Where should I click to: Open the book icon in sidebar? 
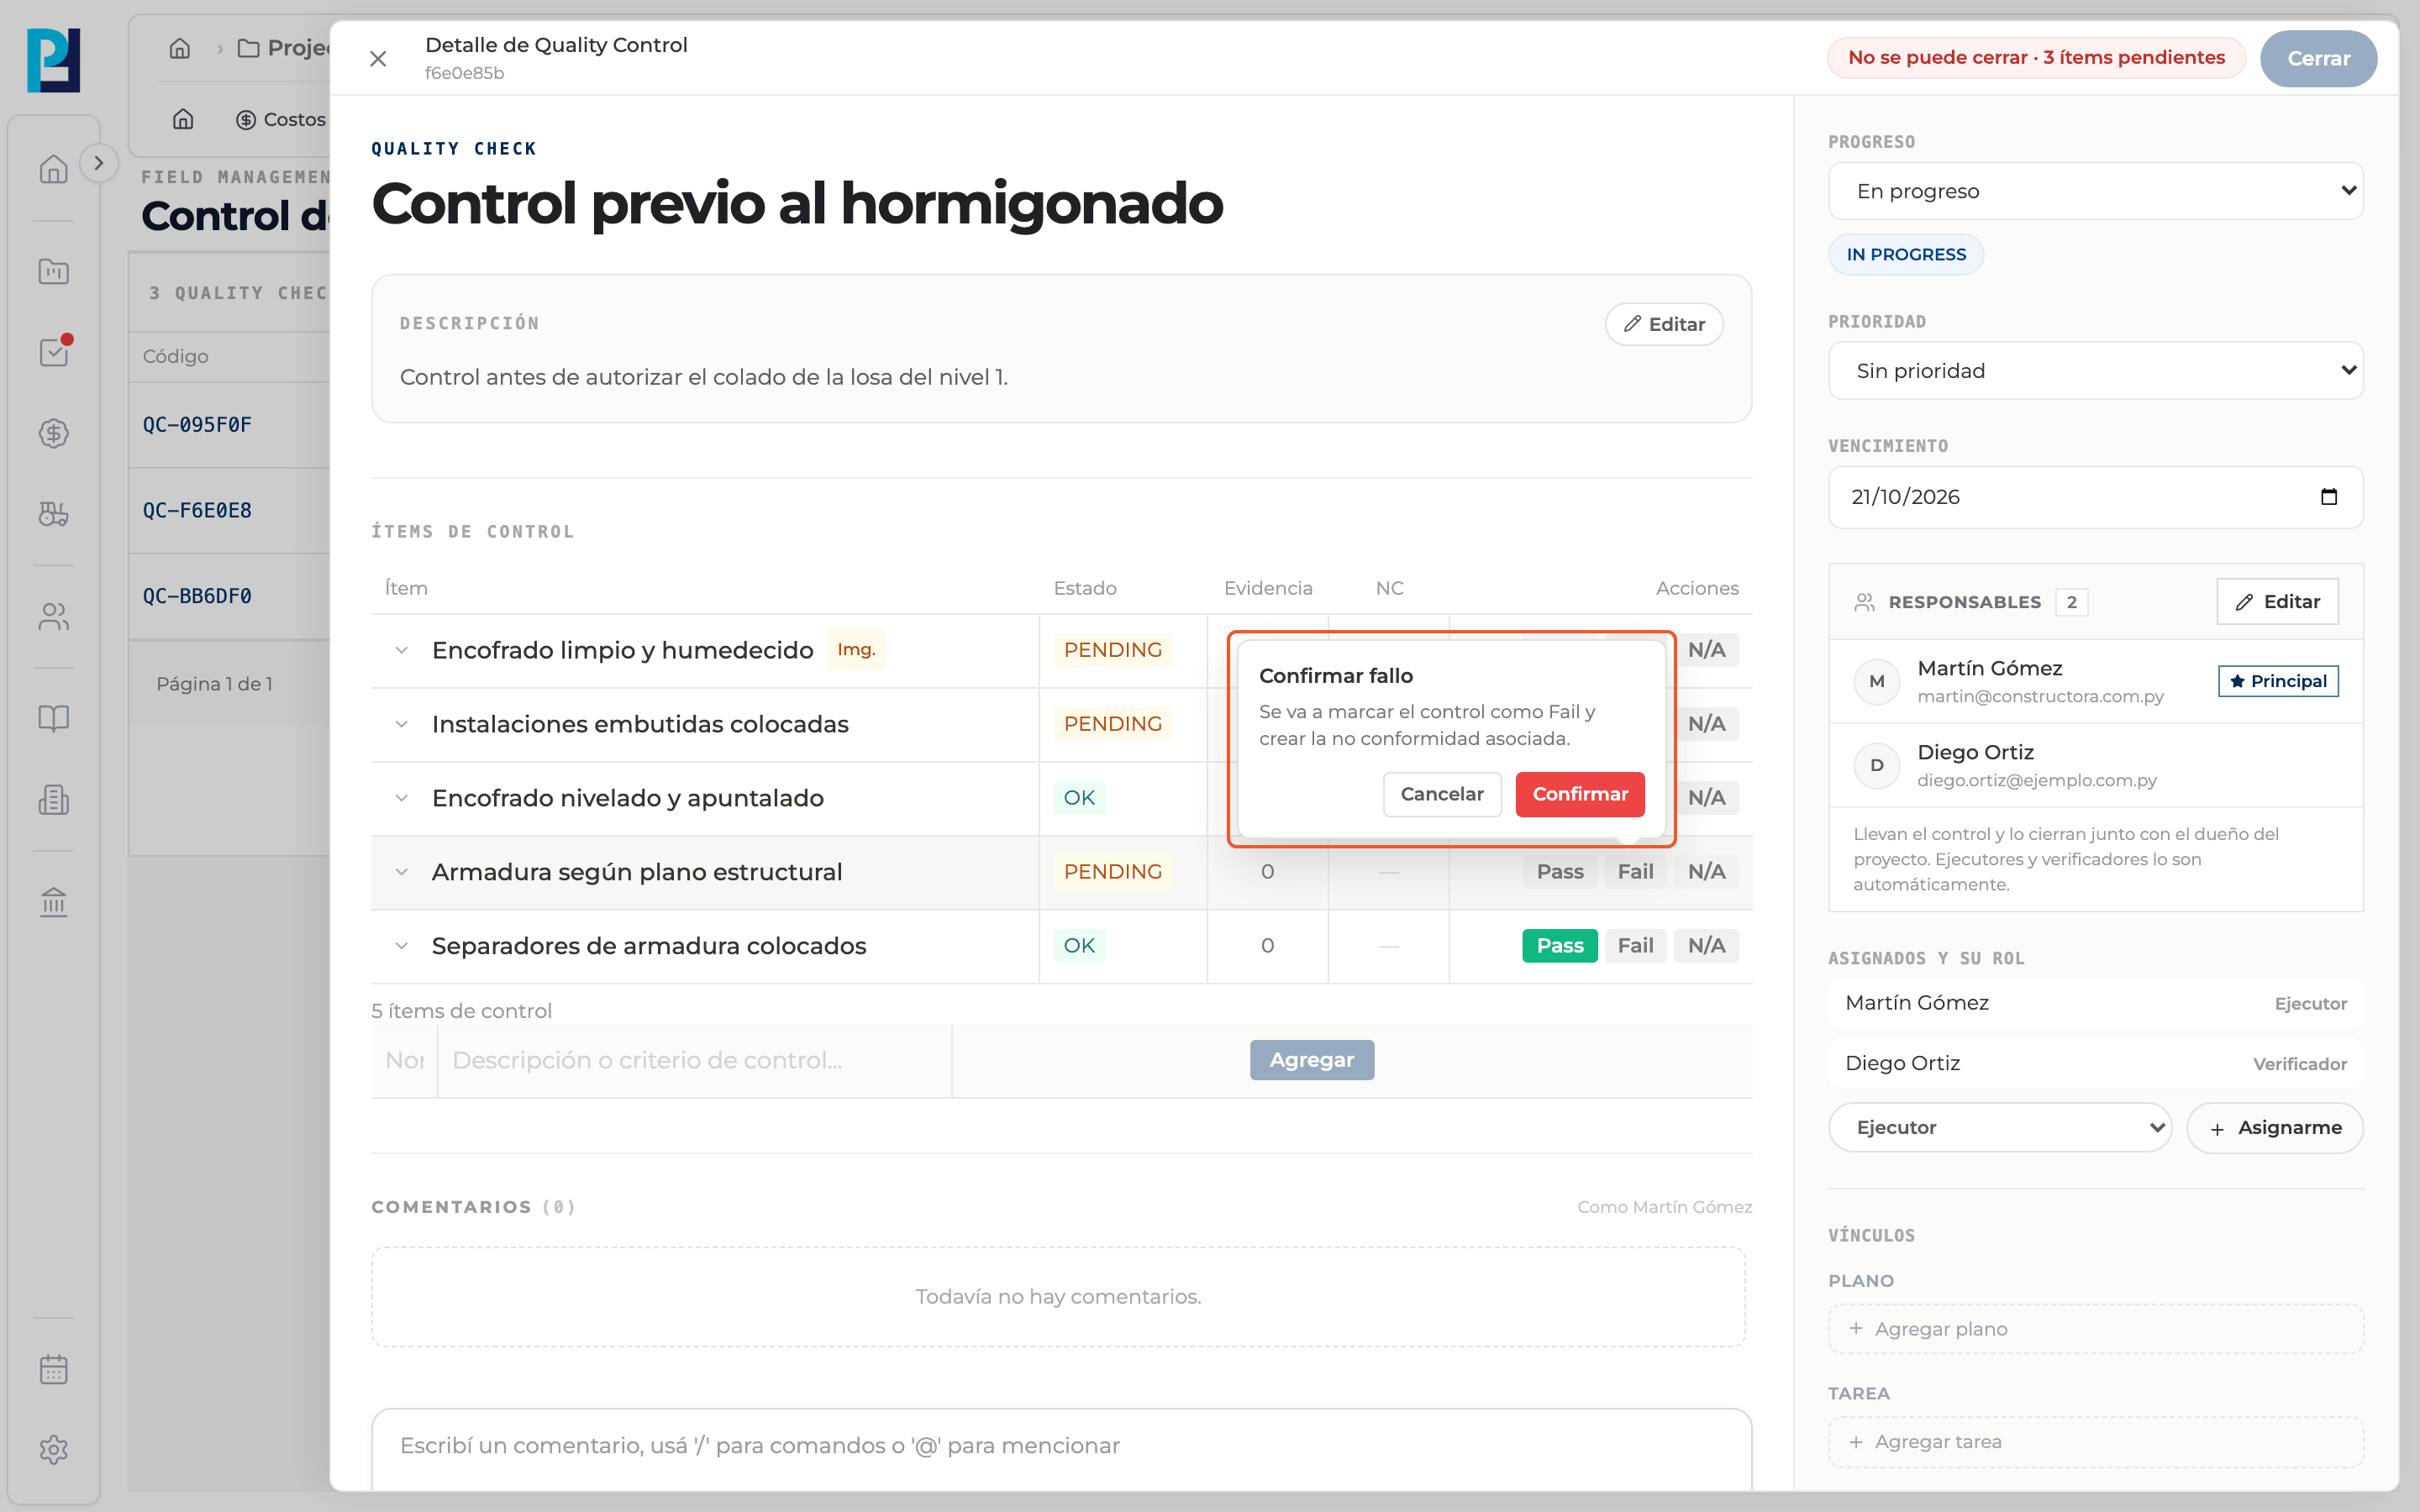click(54, 718)
